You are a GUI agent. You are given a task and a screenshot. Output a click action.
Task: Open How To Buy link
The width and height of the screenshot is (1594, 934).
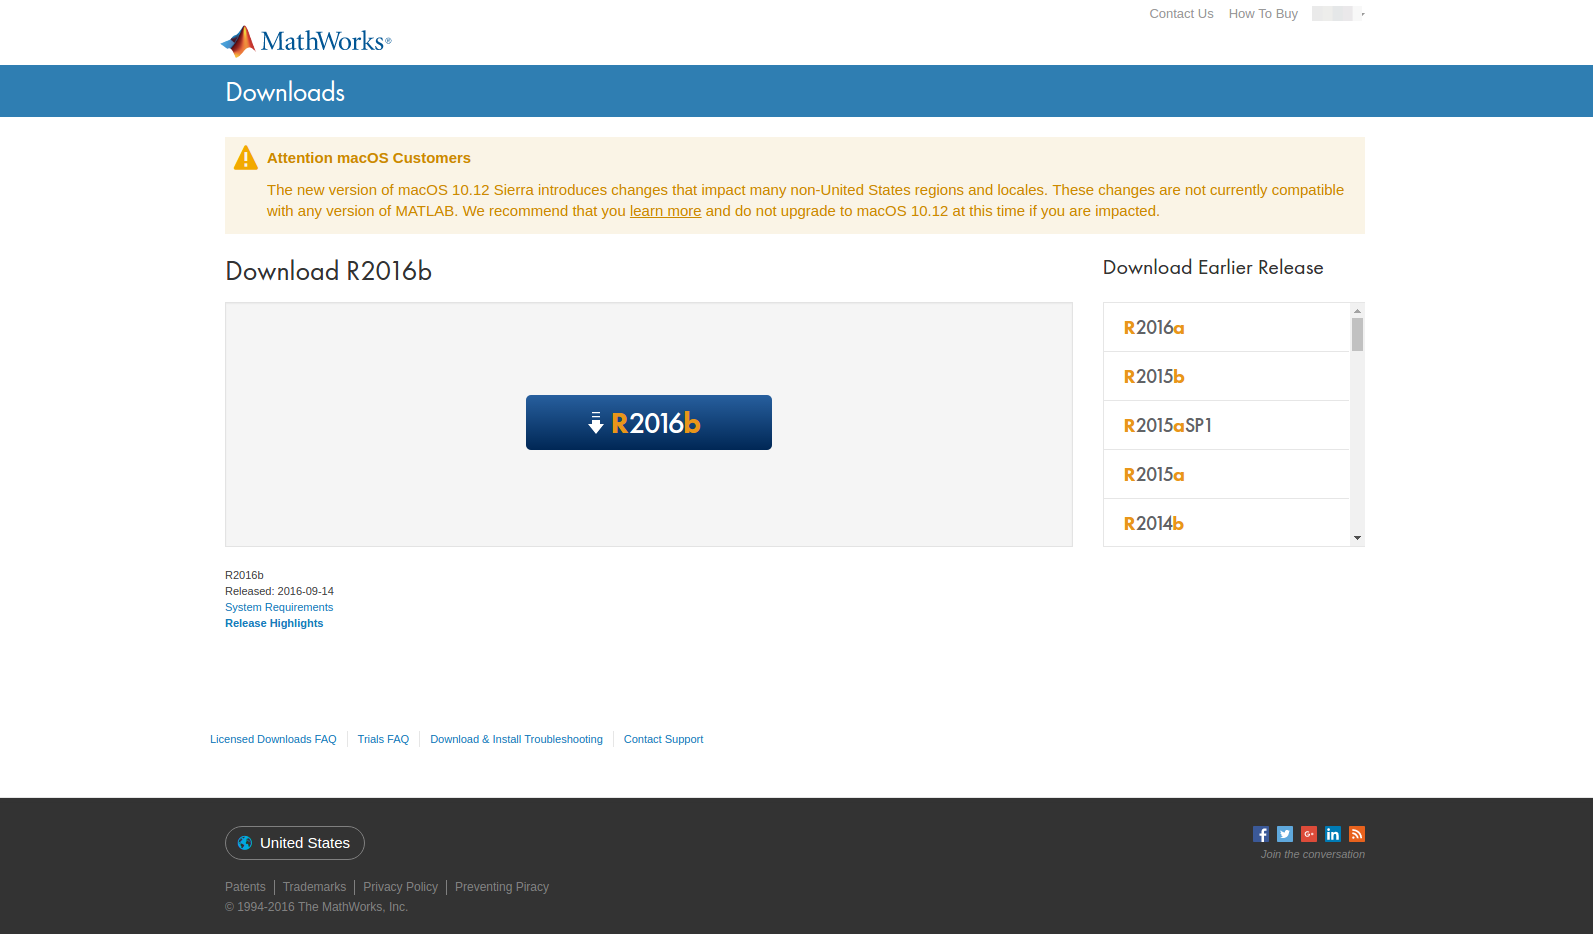[x=1263, y=14]
